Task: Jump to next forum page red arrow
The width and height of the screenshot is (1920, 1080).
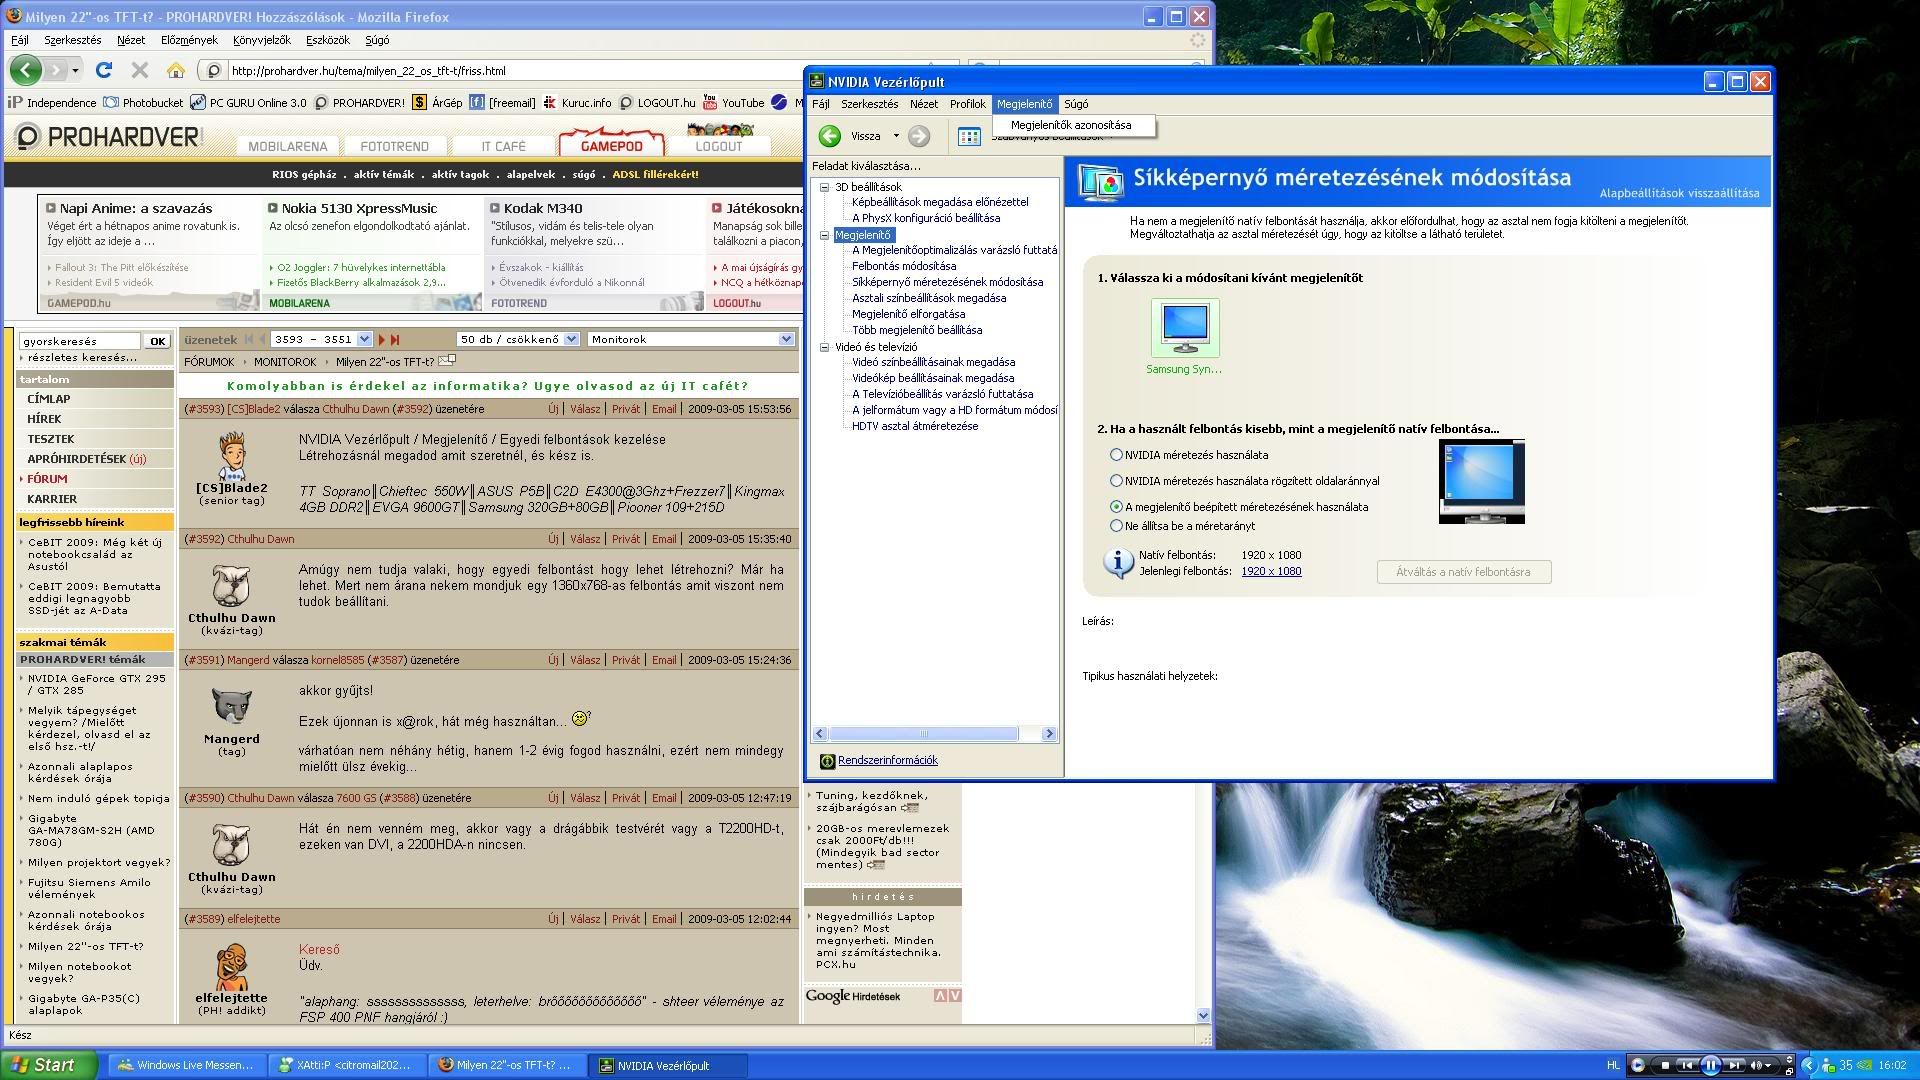Action: tap(381, 340)
